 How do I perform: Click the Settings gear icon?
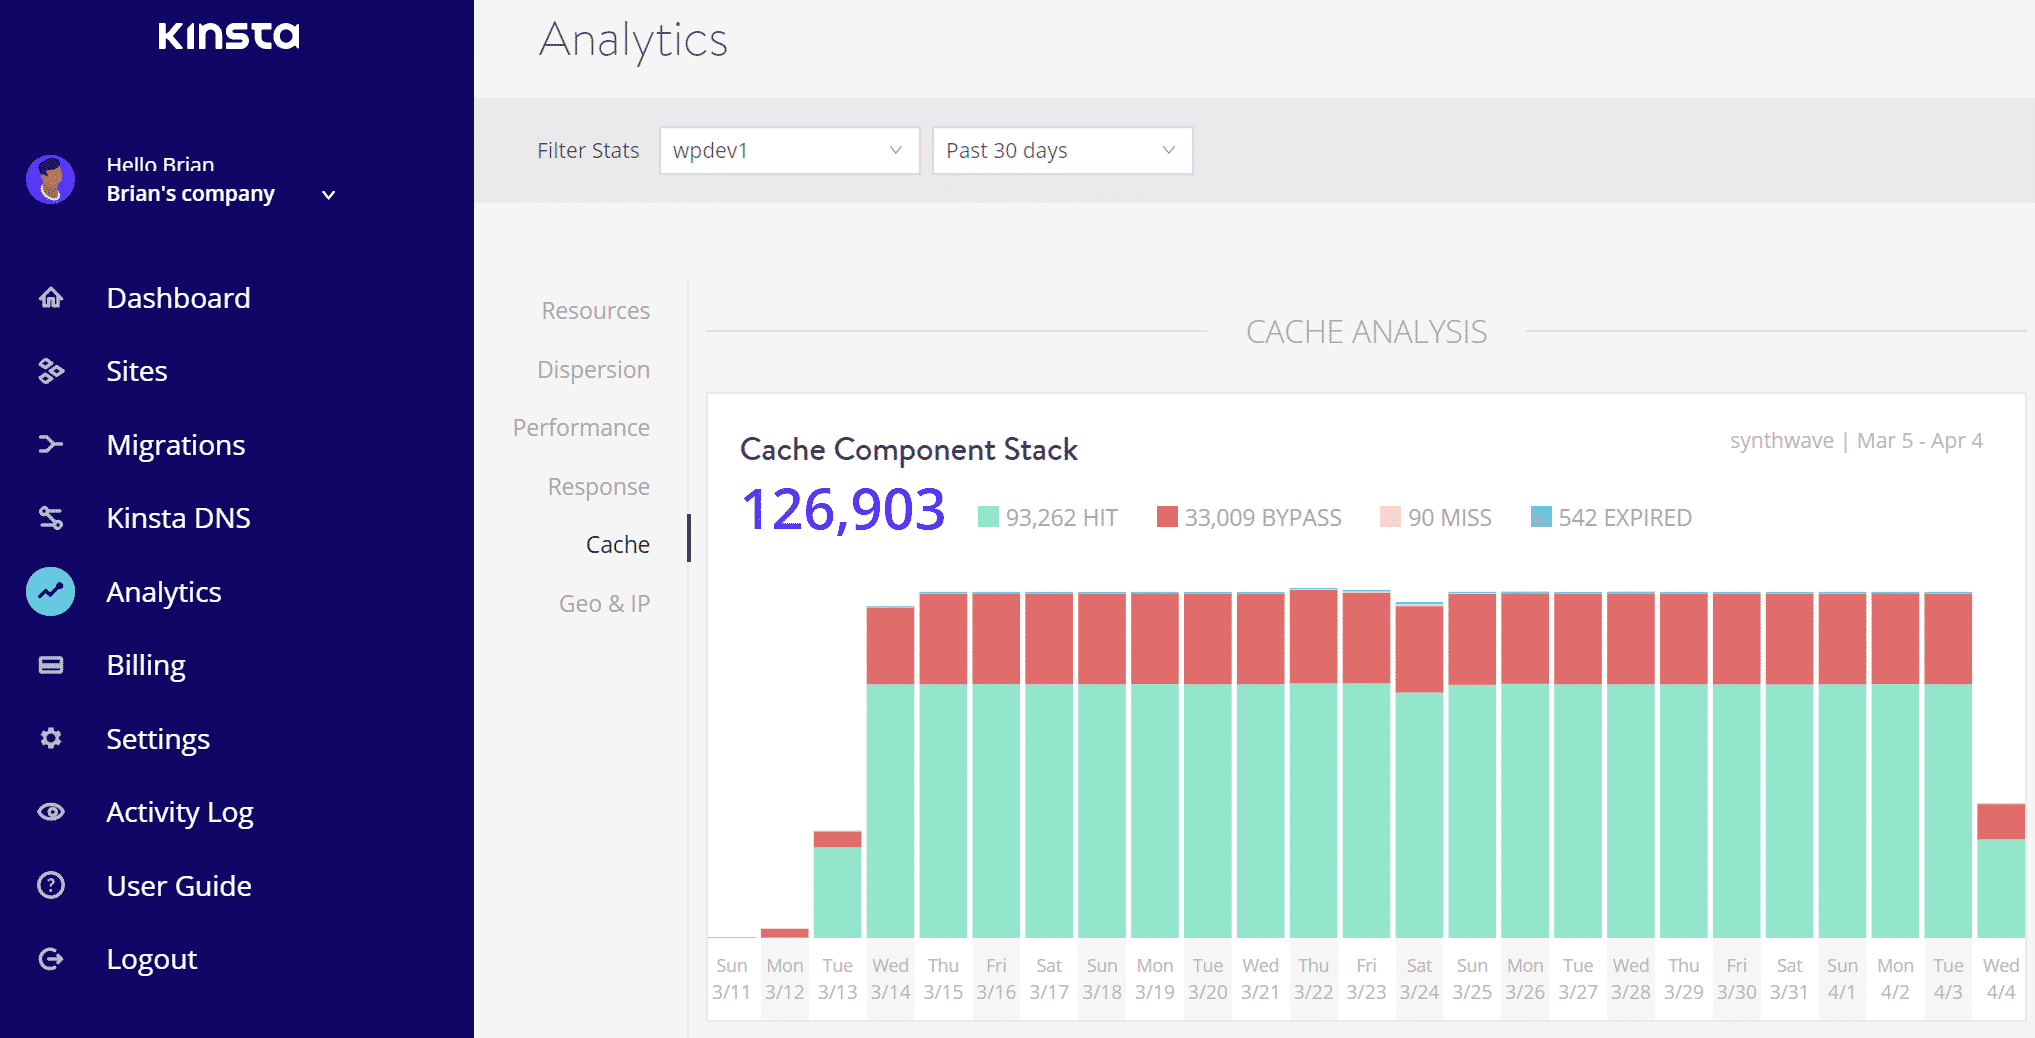(x=51, y=738)
